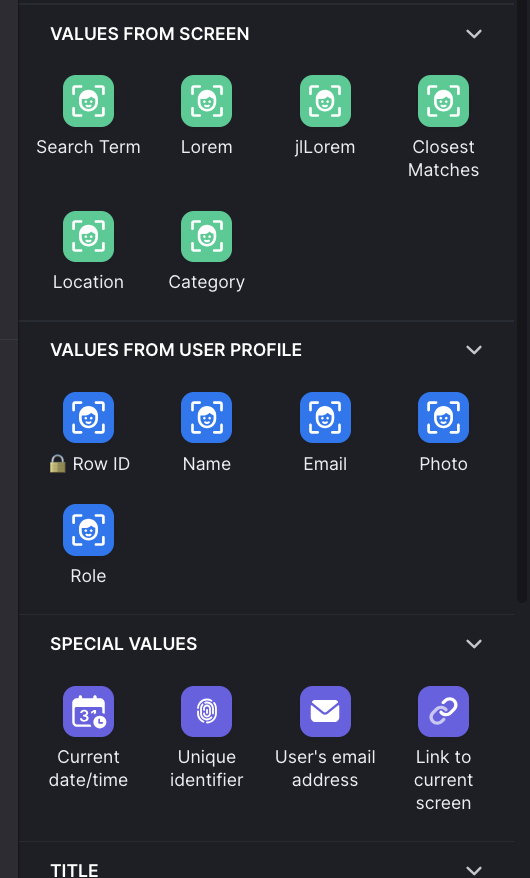Collapse the Values From User Profile section
Screen dimensions: 530x878
[x=474, y=350]
